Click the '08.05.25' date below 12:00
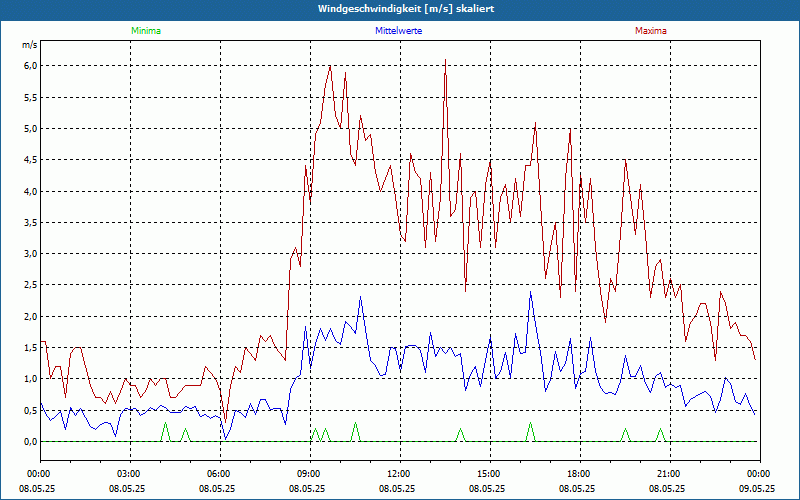Image resolution: width=800 pixels, height=500 pixels. point(397,488)
